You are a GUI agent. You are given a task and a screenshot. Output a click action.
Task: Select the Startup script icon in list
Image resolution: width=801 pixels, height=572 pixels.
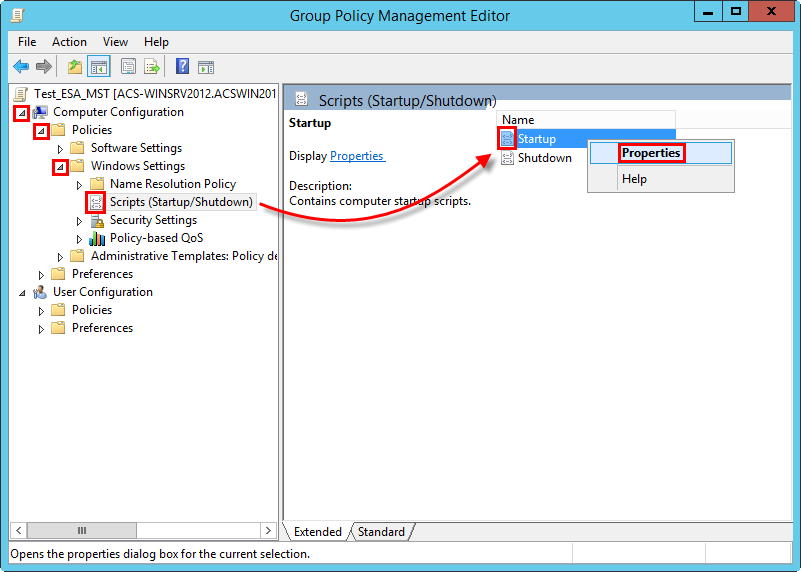coord(507,139)
